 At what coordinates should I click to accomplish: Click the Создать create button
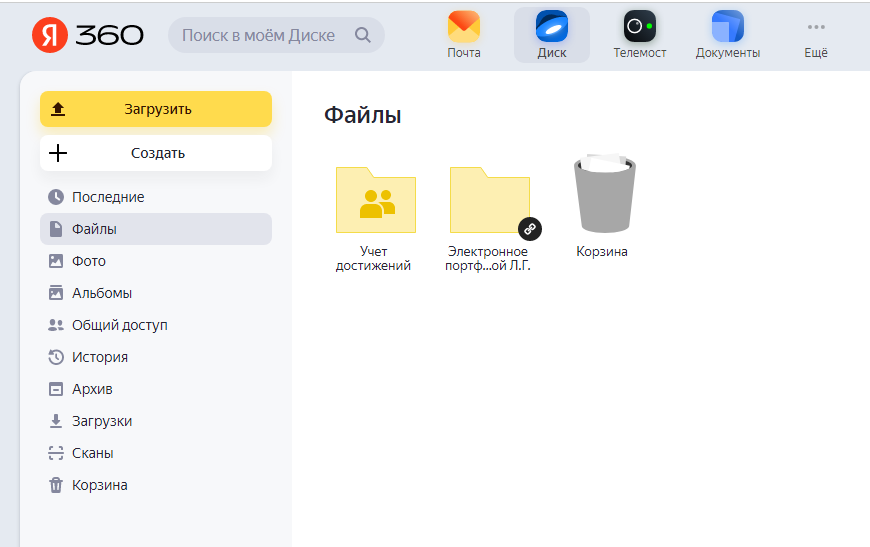click(x=156, y=153)
